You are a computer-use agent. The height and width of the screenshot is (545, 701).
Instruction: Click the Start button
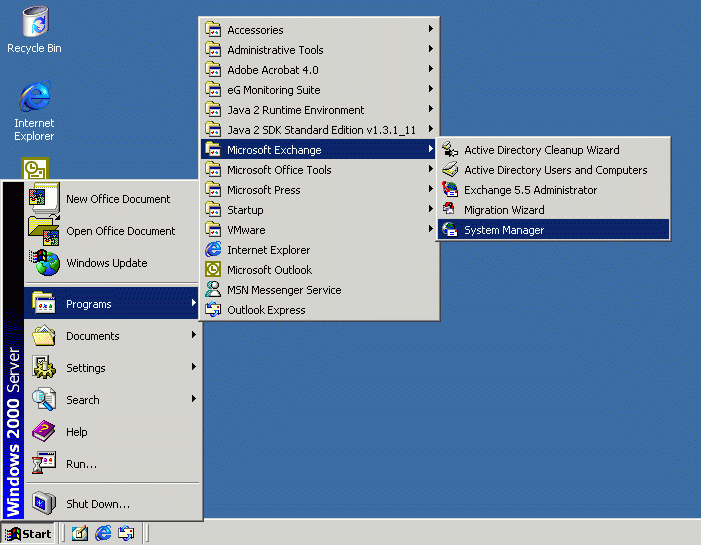pos(28,533)
